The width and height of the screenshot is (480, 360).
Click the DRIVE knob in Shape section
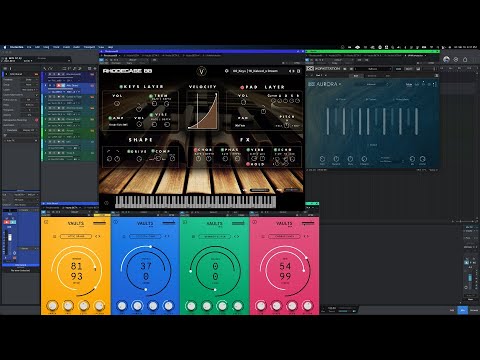(x=139, y=159)
